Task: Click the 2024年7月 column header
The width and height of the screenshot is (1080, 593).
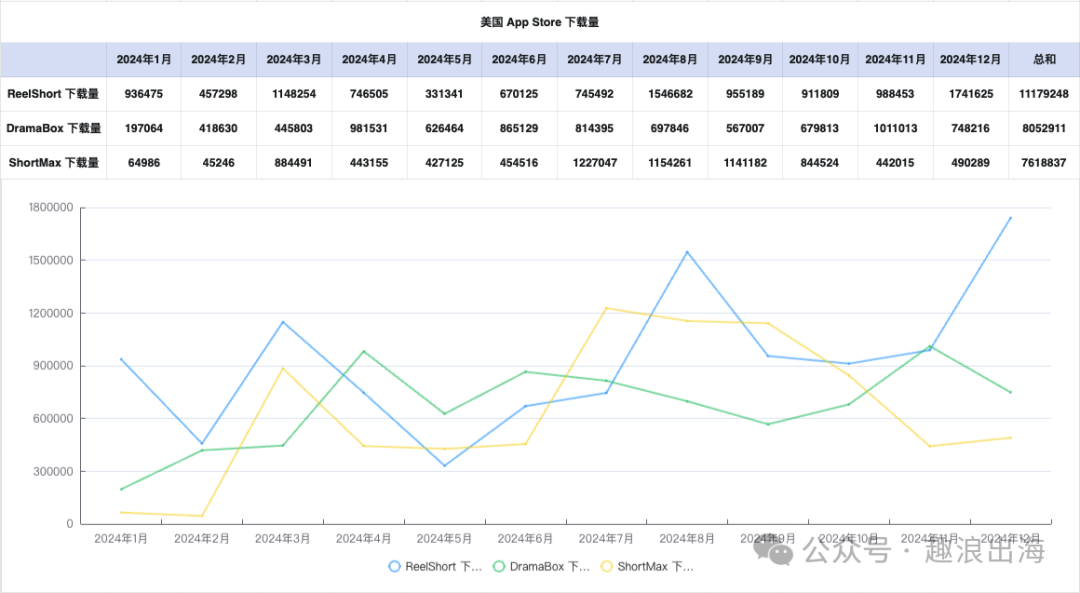Action: click(594, 59)
